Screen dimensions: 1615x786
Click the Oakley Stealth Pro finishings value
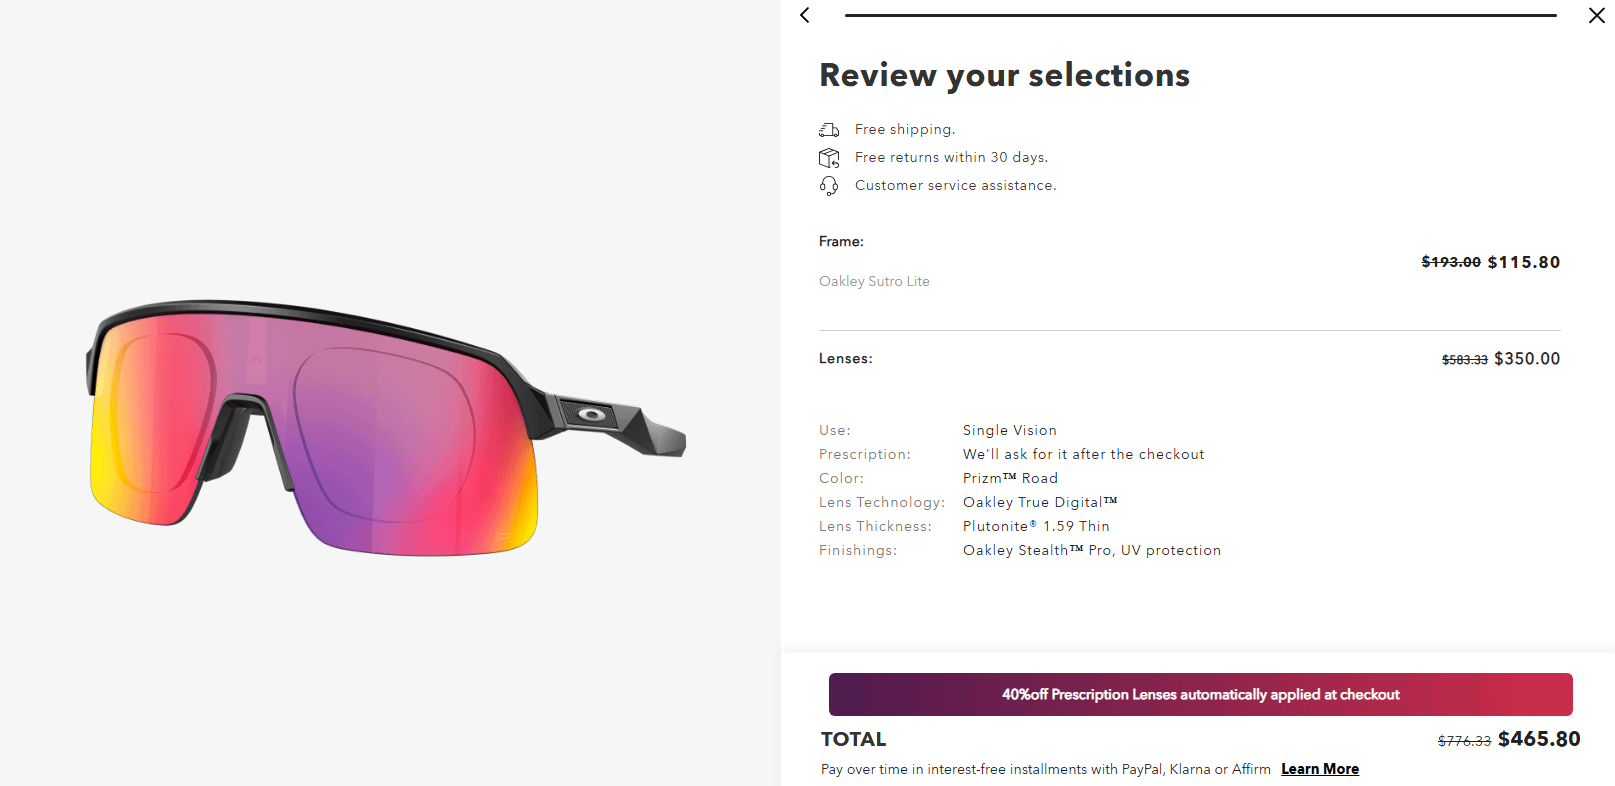pos(1091,550)
